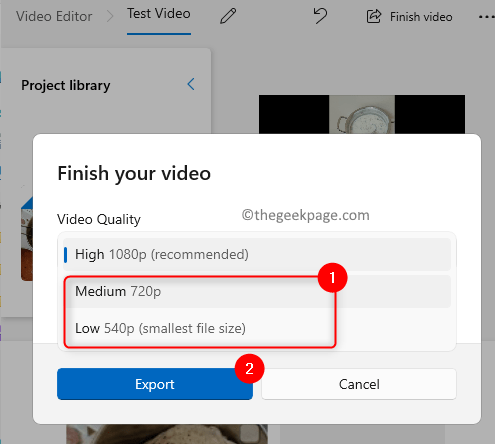Choose Medium 720p video quality
This screenshot has width=495, height=444.
[257, 291]
